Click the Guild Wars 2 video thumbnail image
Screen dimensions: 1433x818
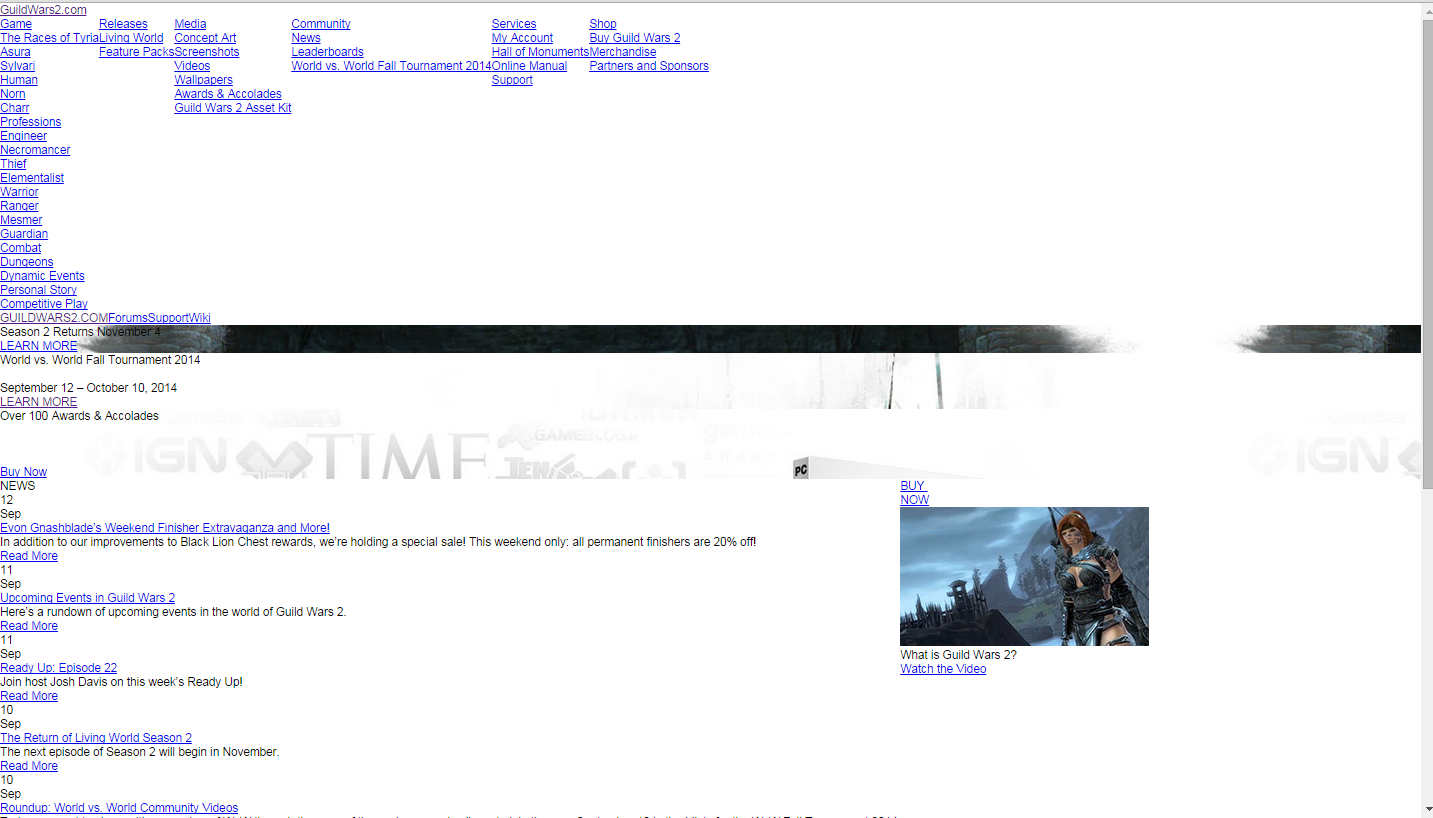point(1024,576)
